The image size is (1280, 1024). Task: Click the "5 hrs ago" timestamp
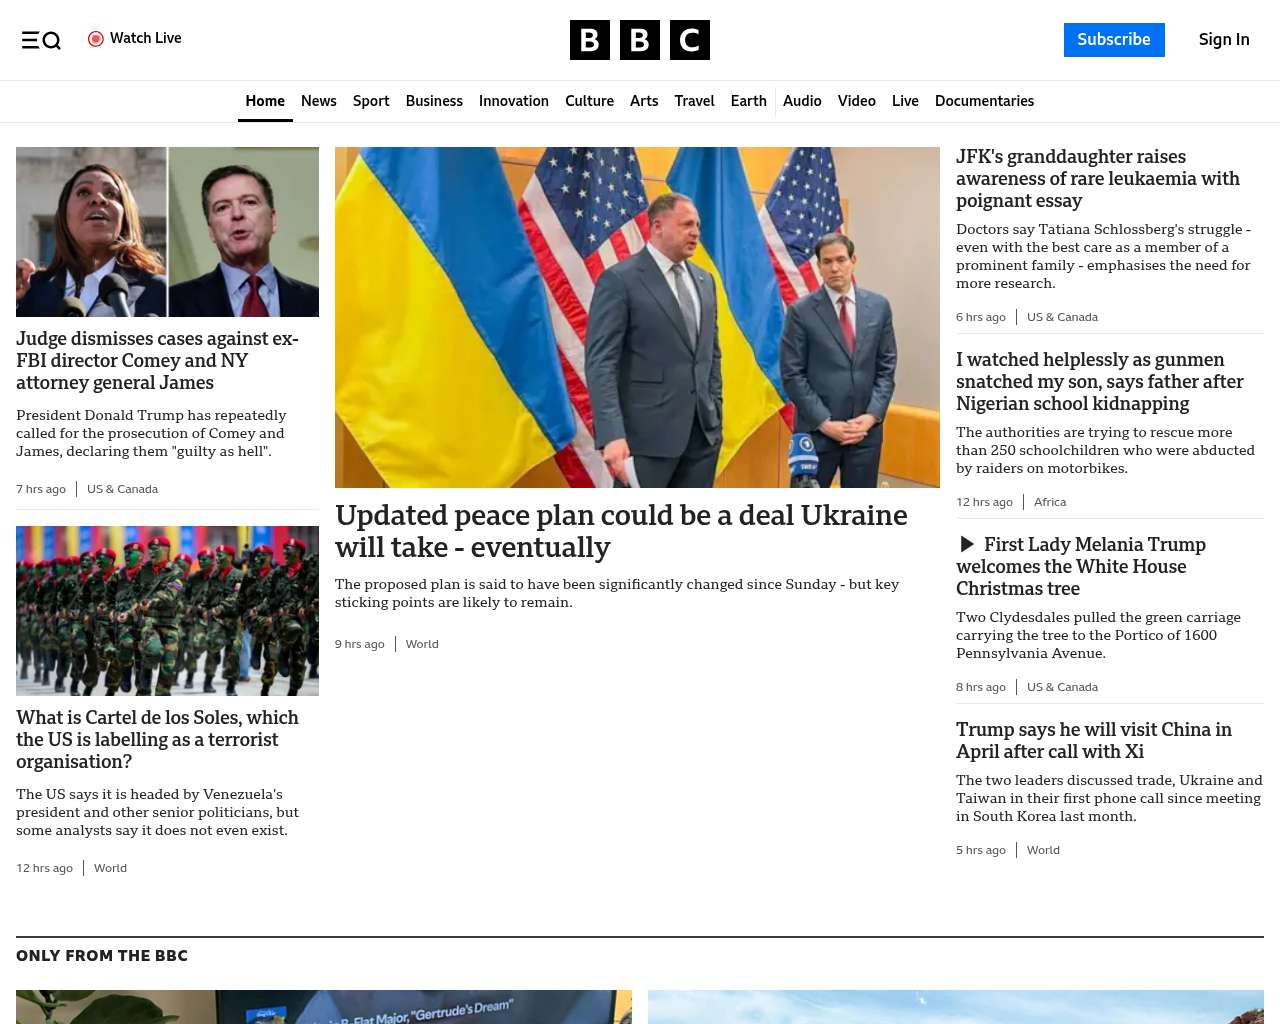pos(981,850)
